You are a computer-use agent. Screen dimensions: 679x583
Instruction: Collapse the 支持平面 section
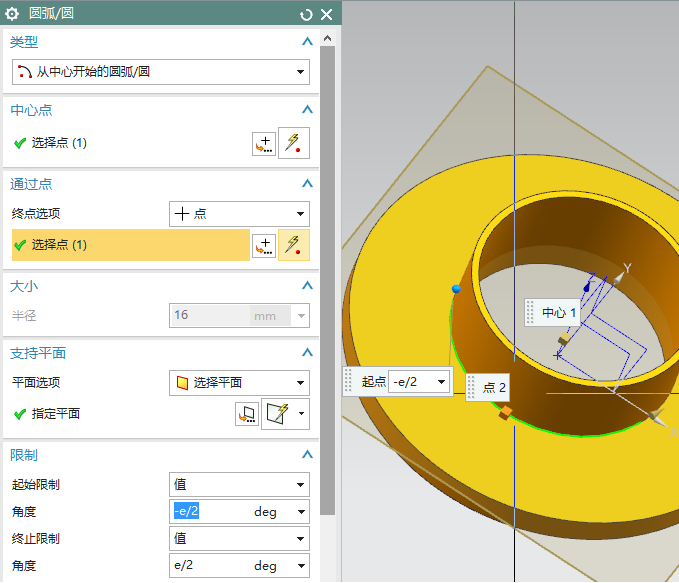point(307,353)
